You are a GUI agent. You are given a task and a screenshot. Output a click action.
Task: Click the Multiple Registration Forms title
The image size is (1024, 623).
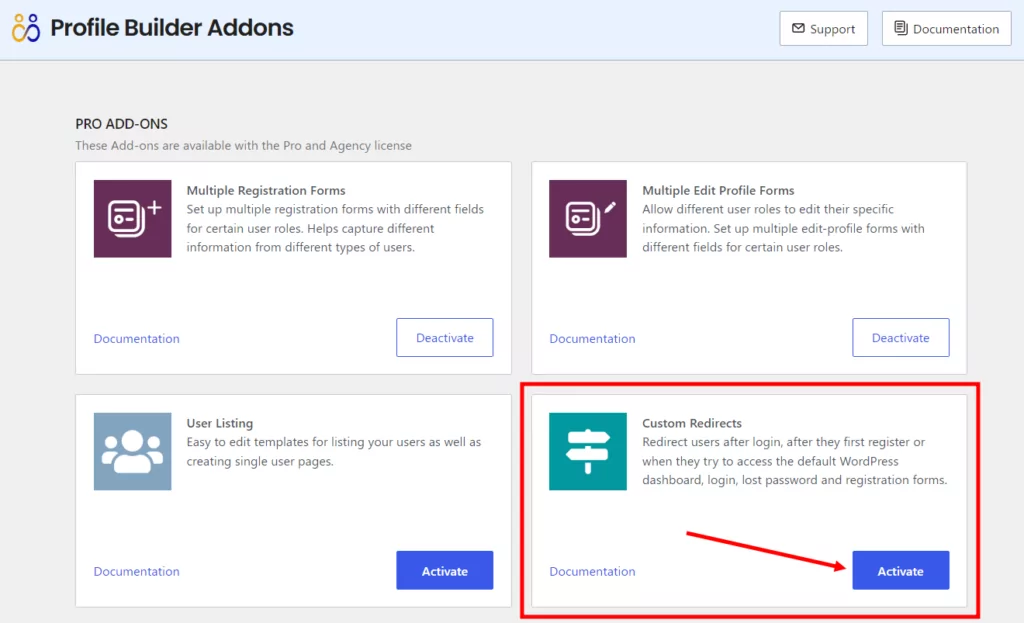pyautogui.click(x=266, y=190)
